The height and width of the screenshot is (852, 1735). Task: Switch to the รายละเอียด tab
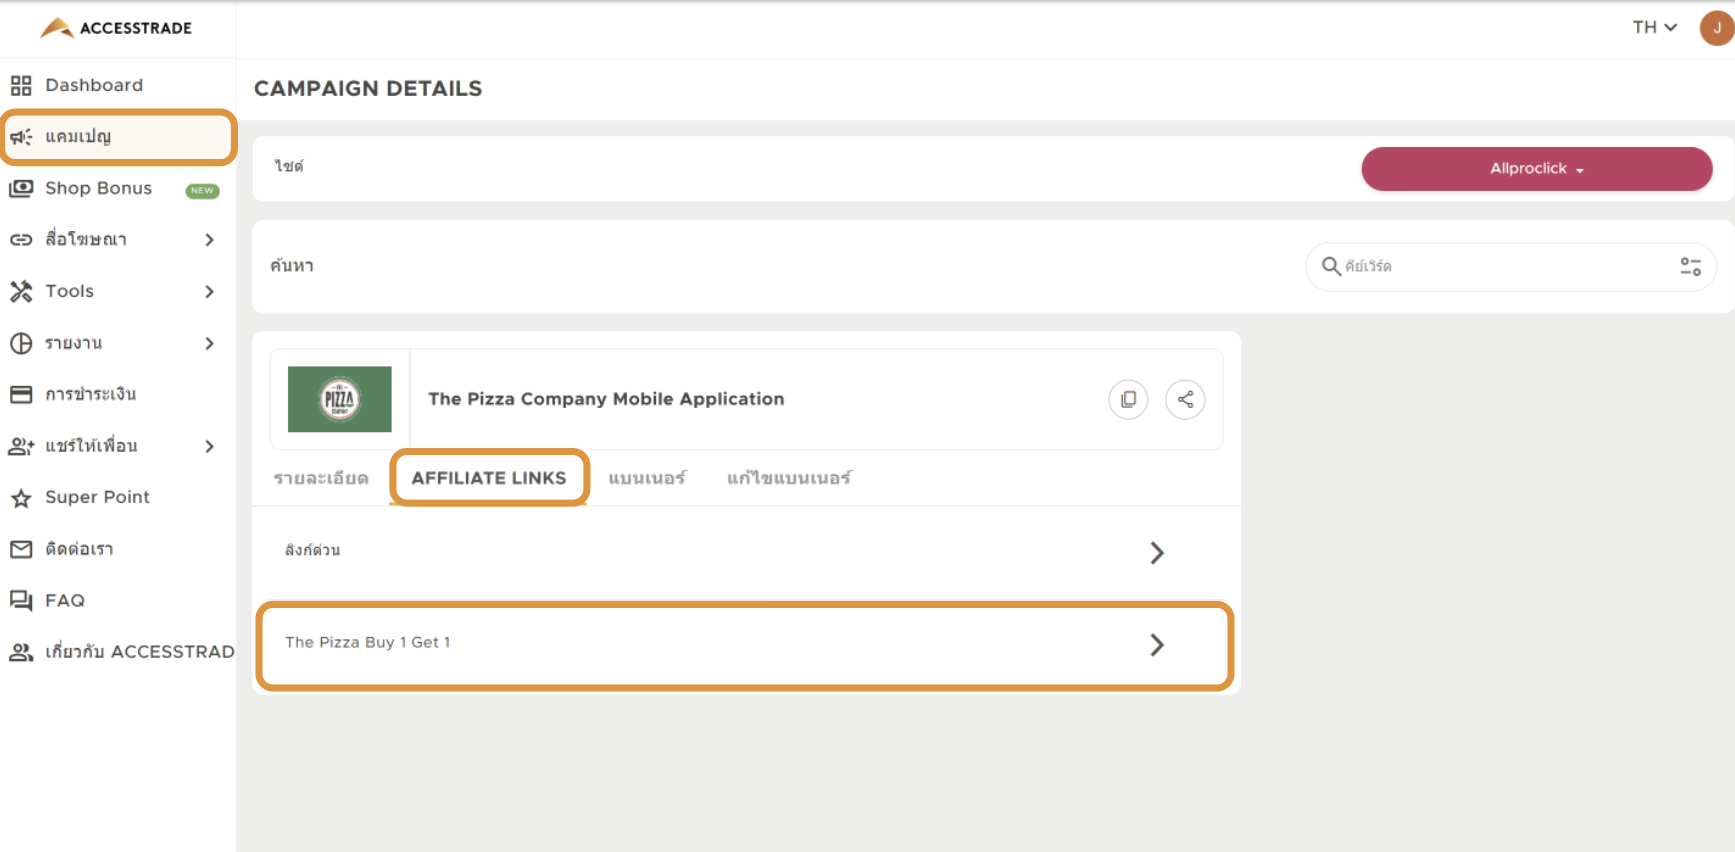click(x=321, y=478)
